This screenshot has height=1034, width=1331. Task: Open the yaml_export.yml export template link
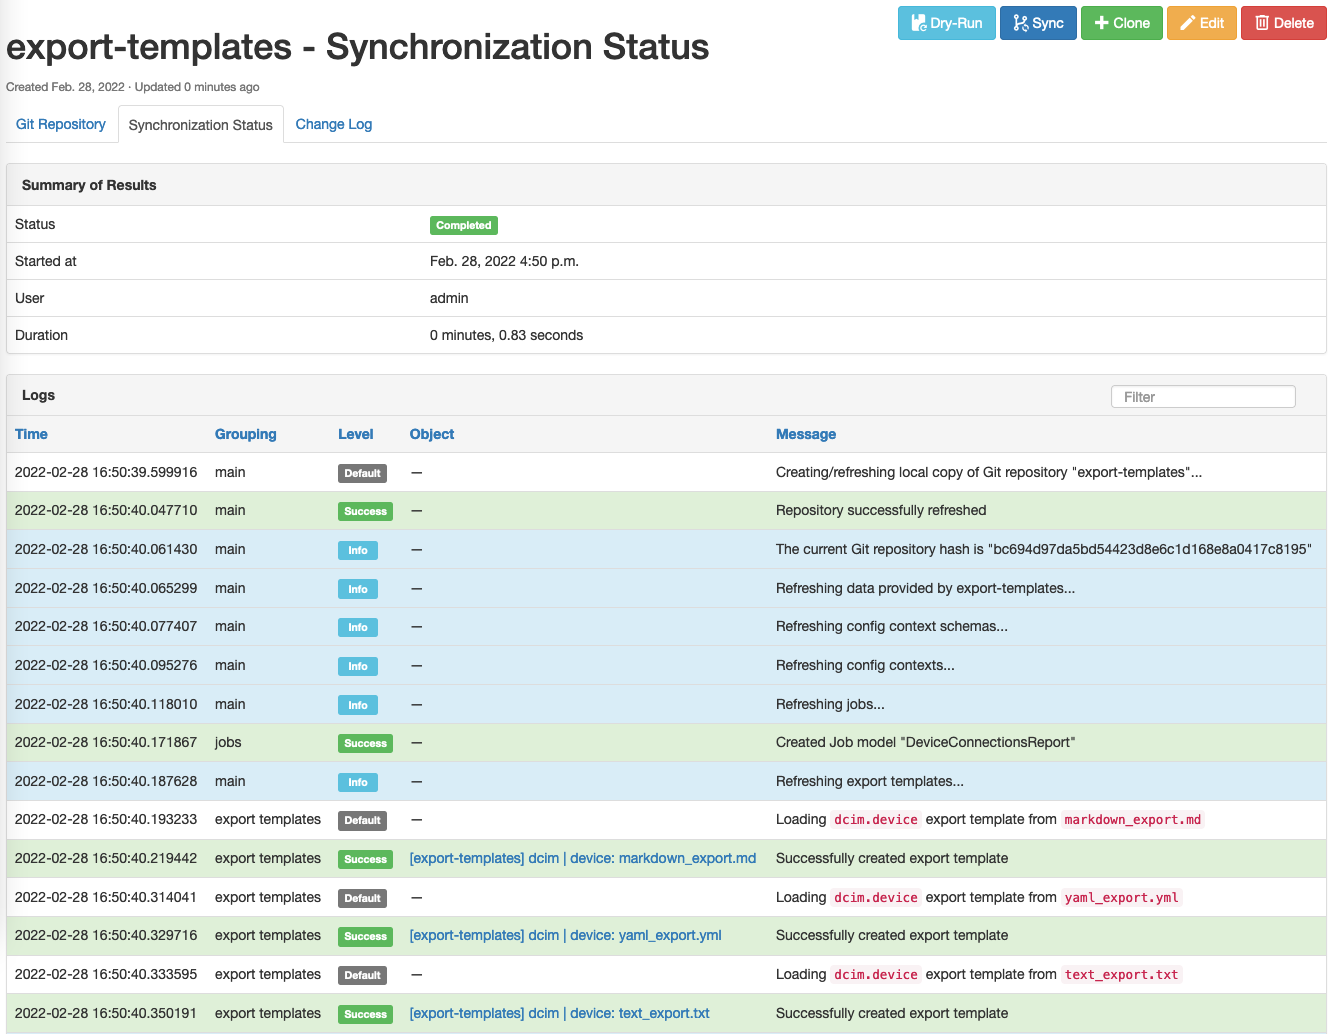(564, 935)
